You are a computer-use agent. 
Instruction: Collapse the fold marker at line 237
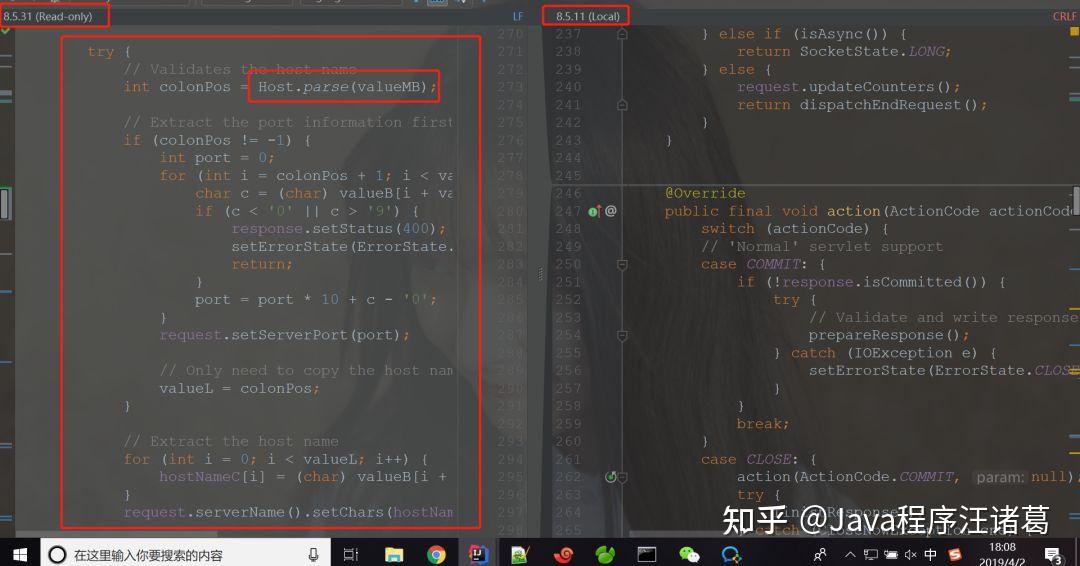click(x=622, y=34)
